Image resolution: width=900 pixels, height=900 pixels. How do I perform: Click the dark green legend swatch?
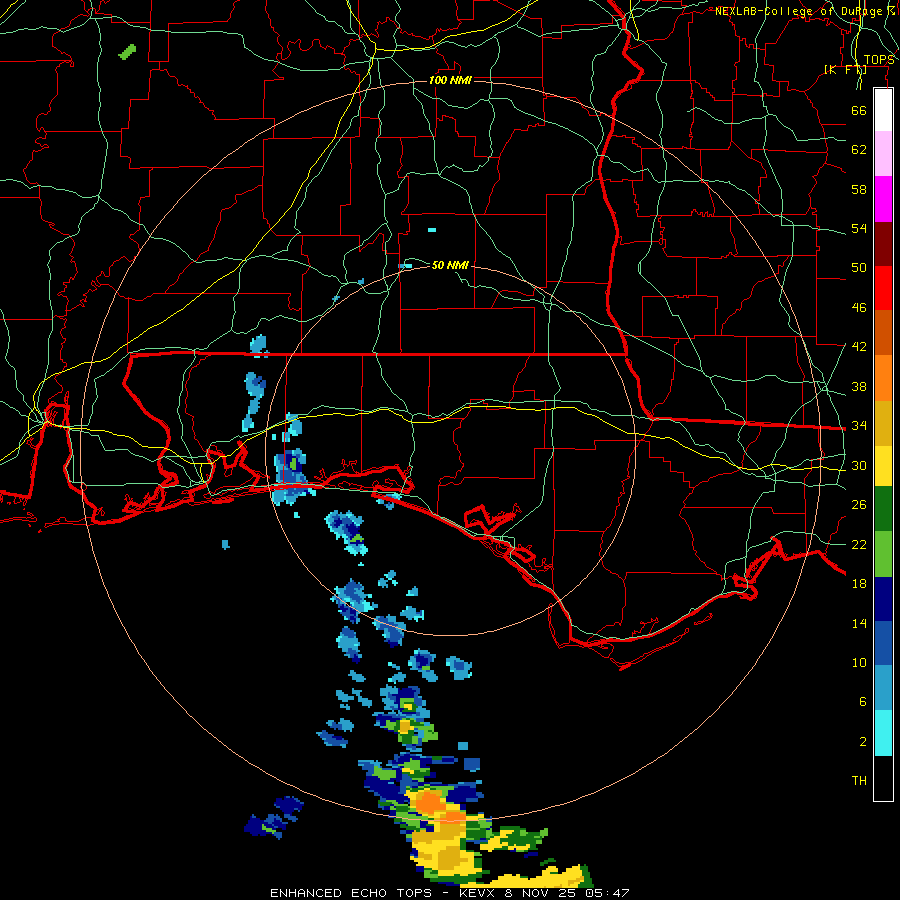coord(883,509)
